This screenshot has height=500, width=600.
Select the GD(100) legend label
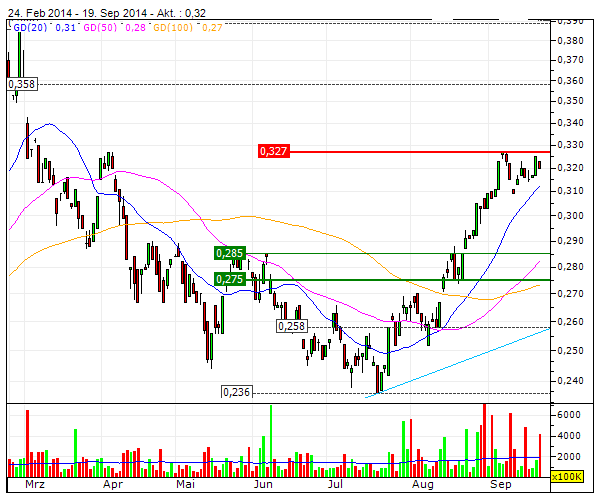click(x=173, y=28)
